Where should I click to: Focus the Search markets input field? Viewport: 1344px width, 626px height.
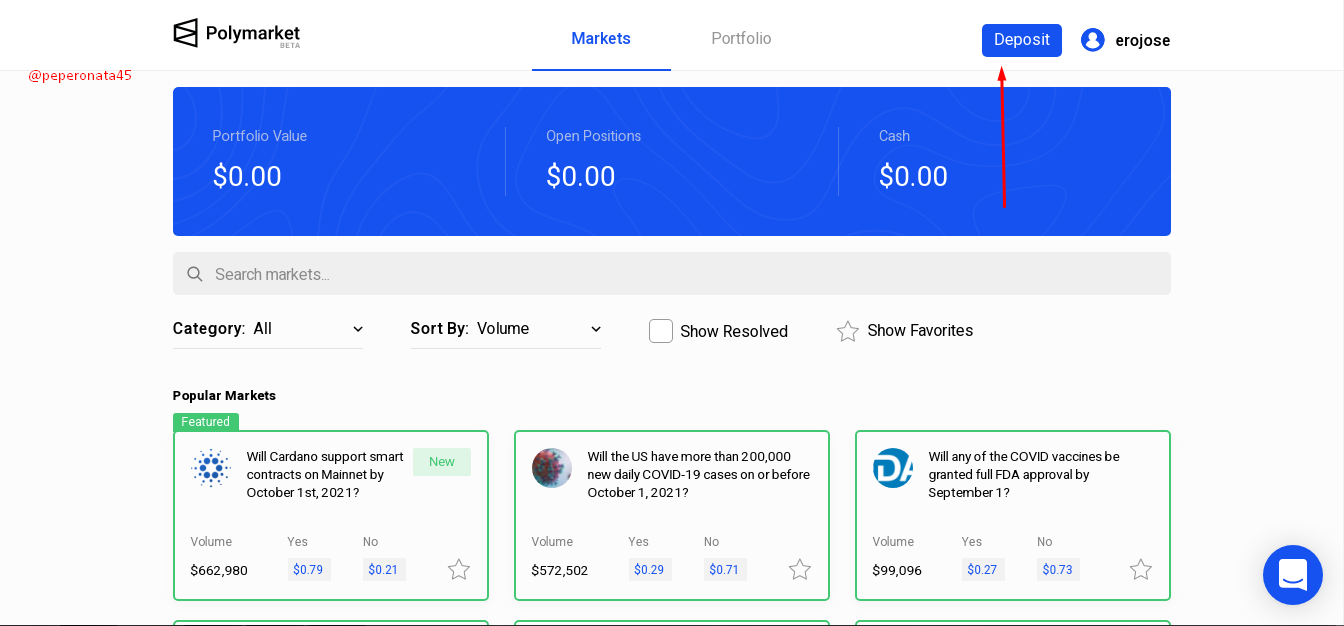tap(672, 274)
